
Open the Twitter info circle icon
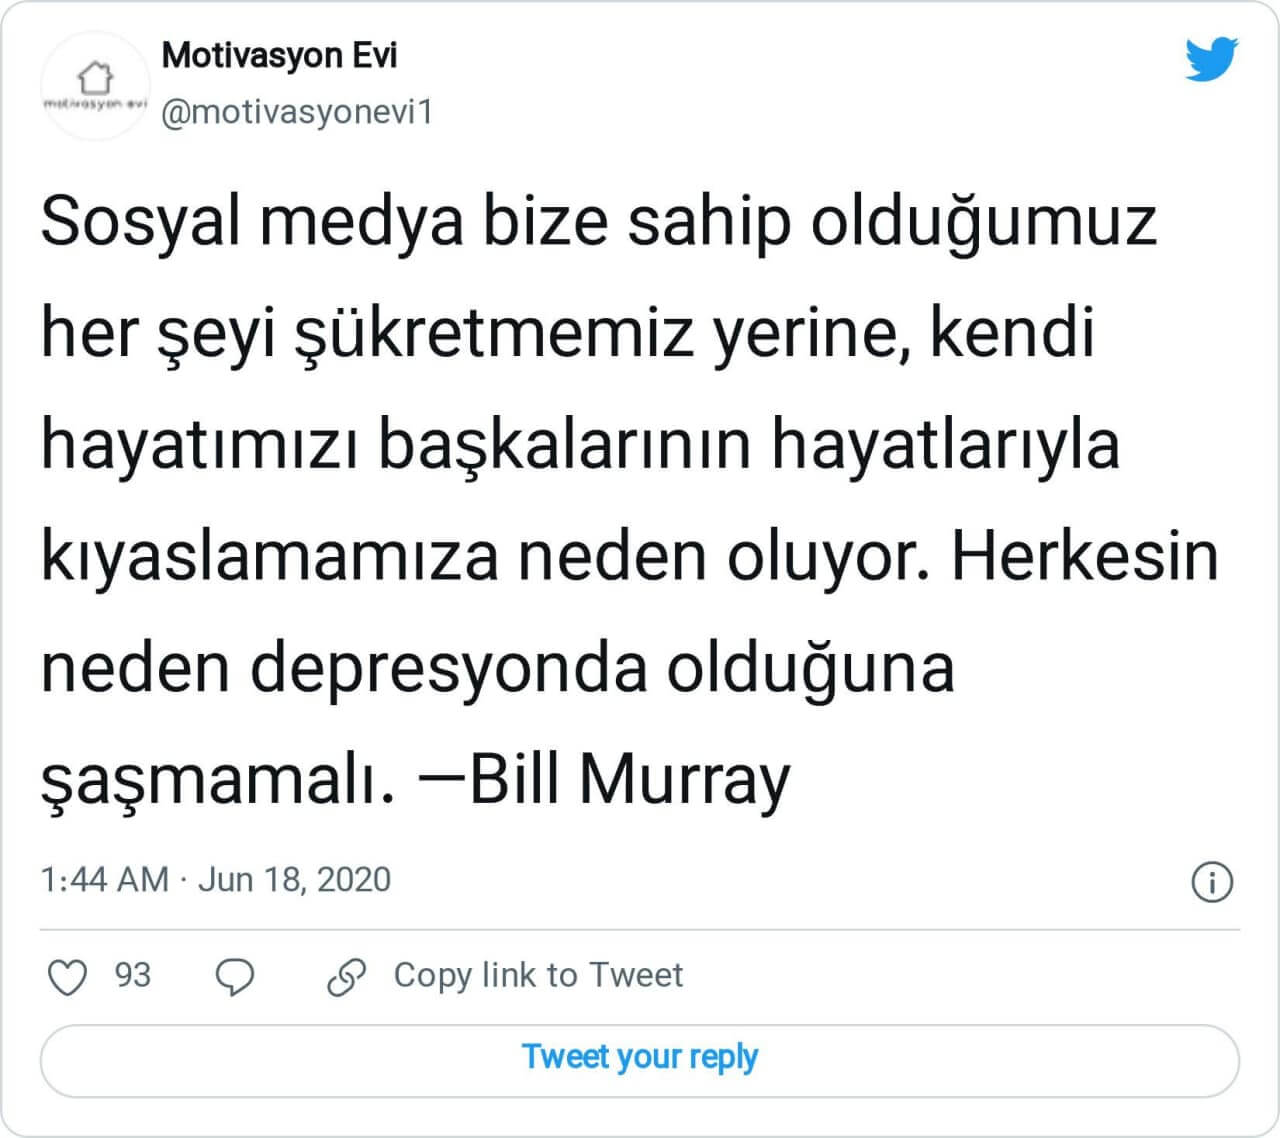(x=1212, y=882)
